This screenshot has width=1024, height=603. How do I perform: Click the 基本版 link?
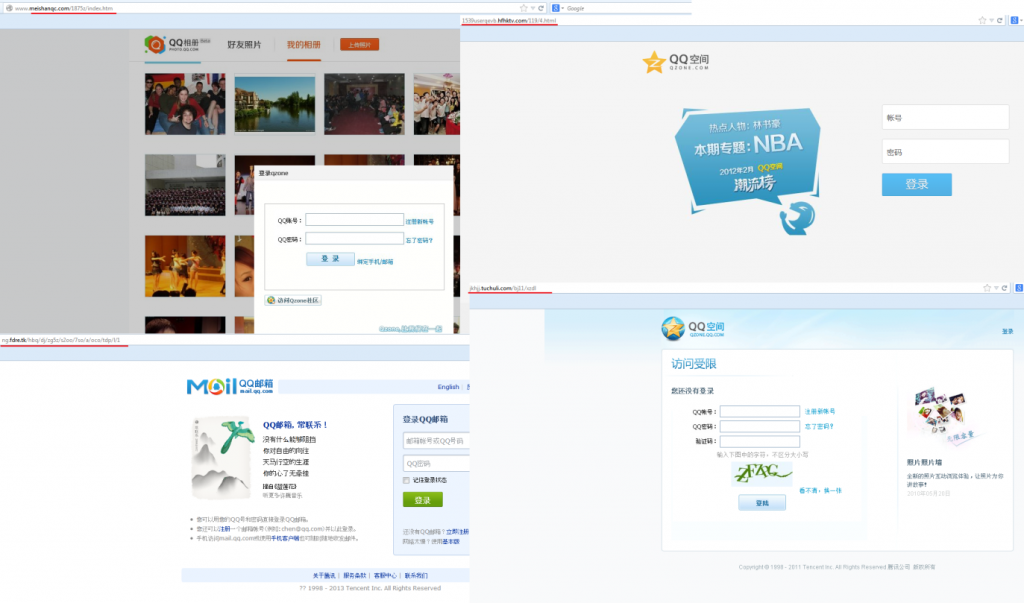click(x=451, y=542)
